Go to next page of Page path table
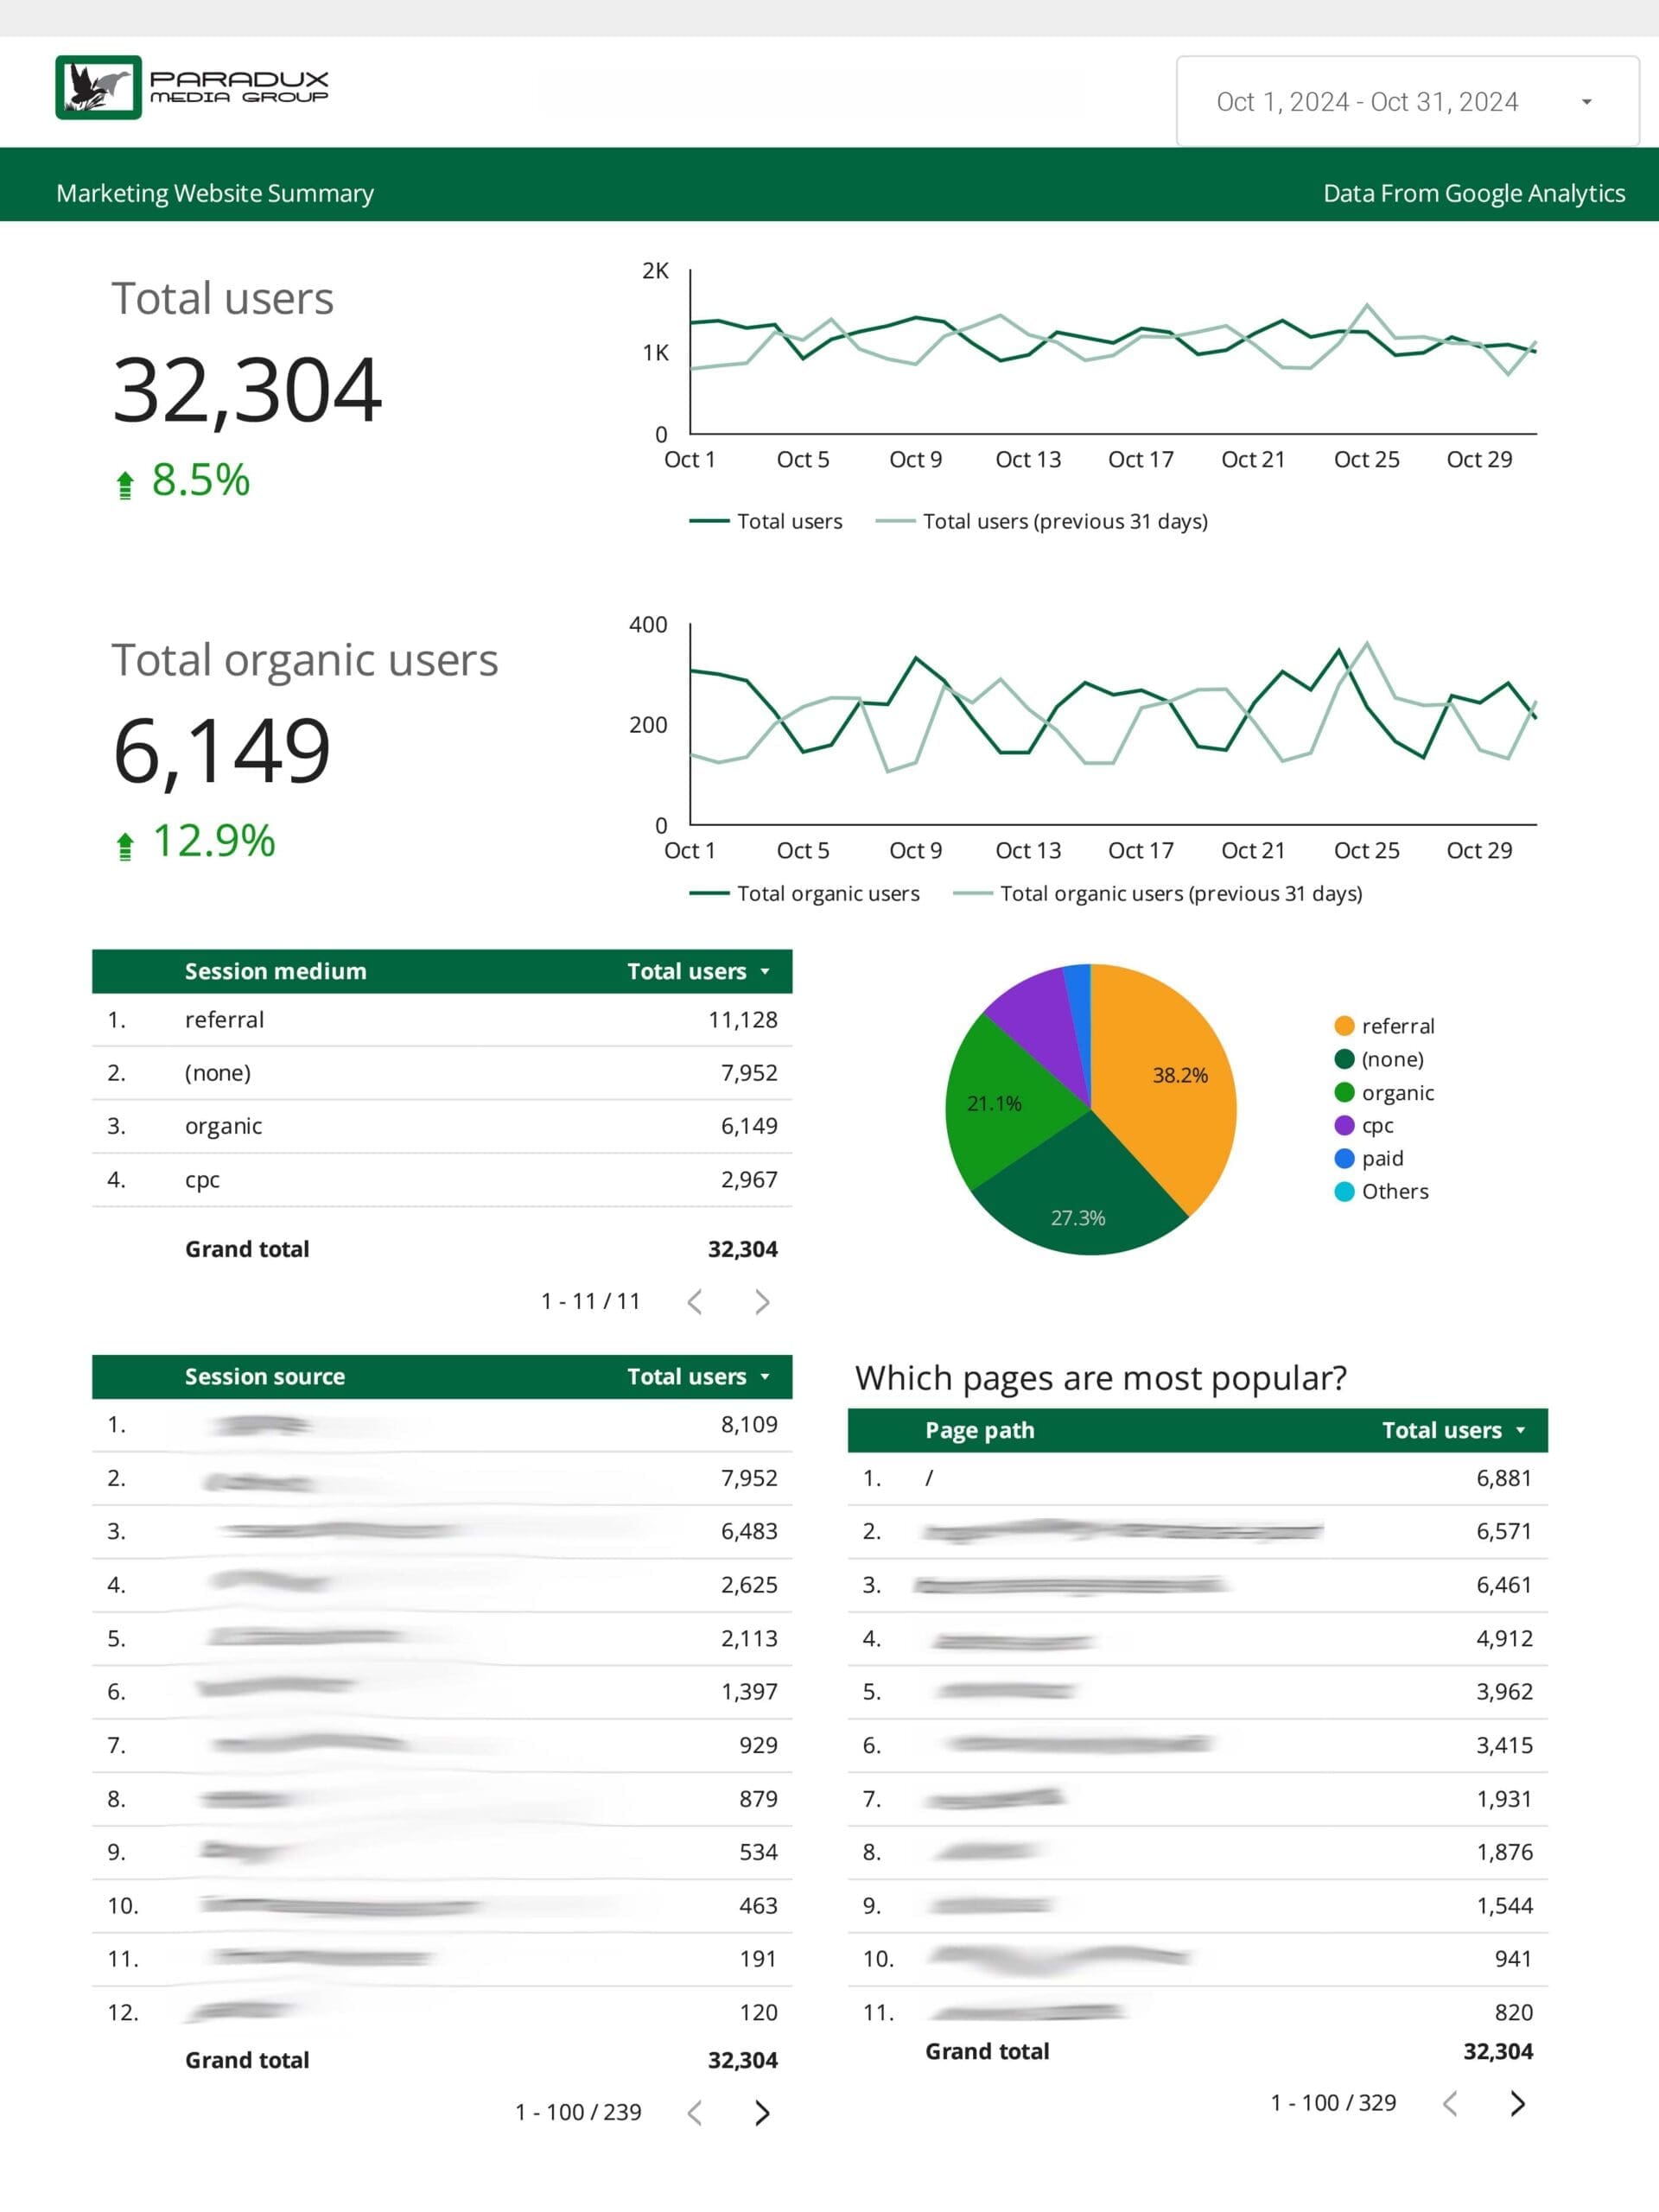1659x2212 pixels. [1517, 2103]
